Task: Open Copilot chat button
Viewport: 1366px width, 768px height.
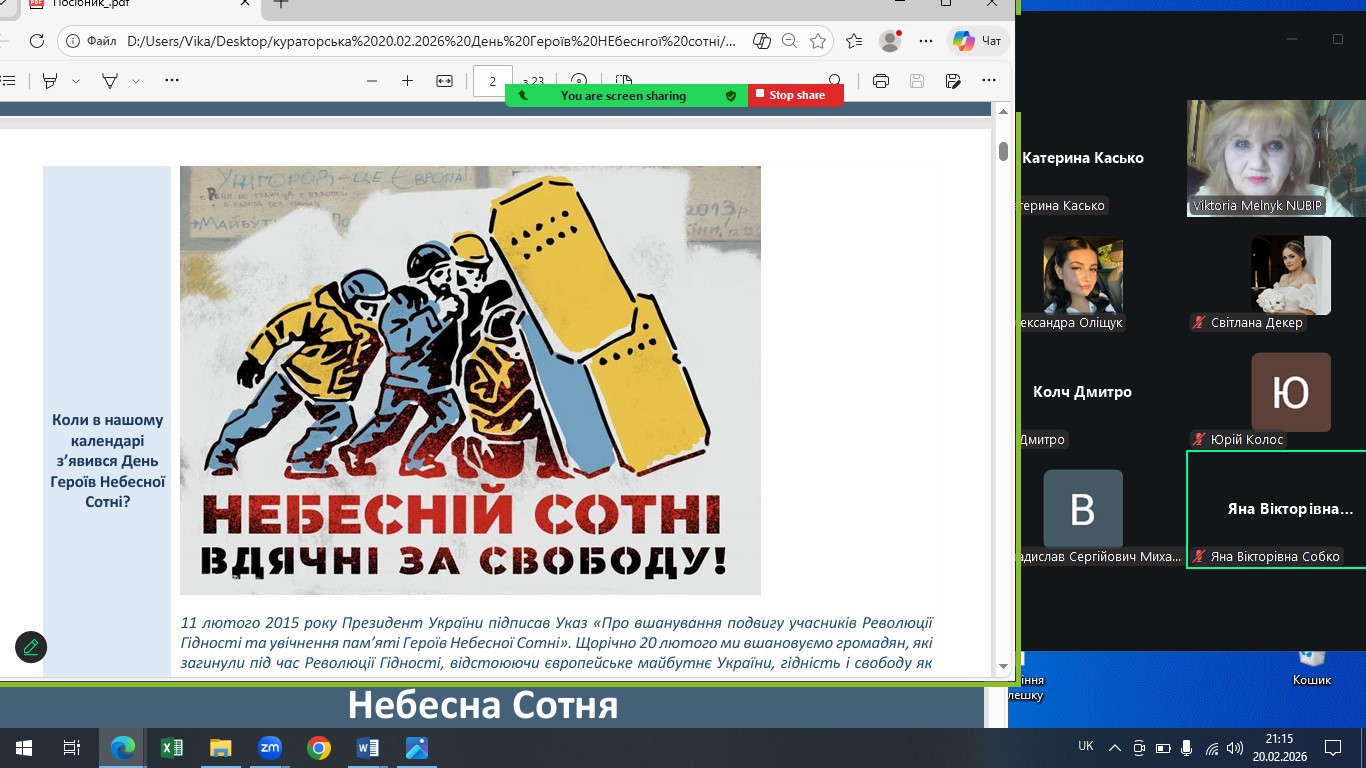Action: [x=976, y=41]
